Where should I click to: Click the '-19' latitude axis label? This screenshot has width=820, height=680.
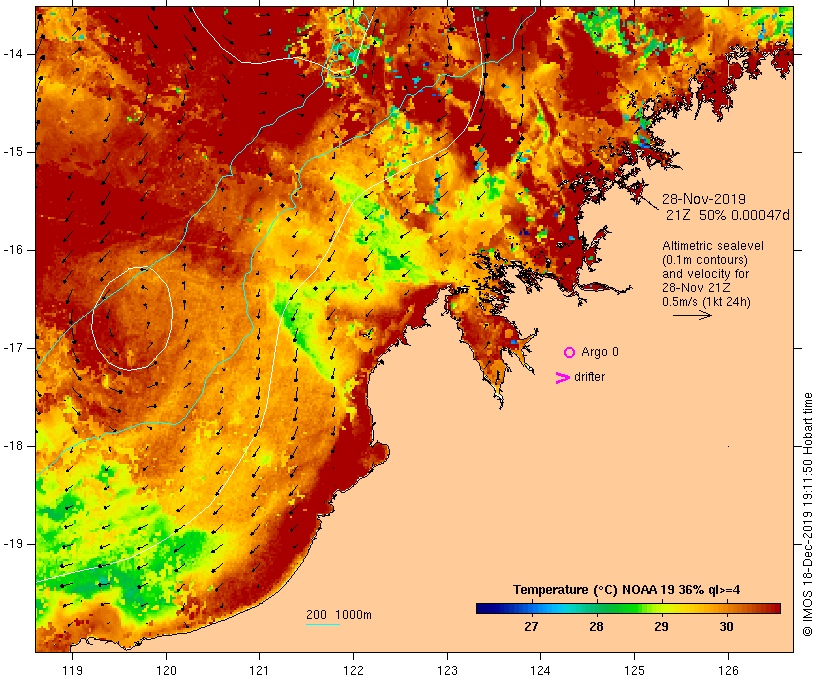click(12, 544)
